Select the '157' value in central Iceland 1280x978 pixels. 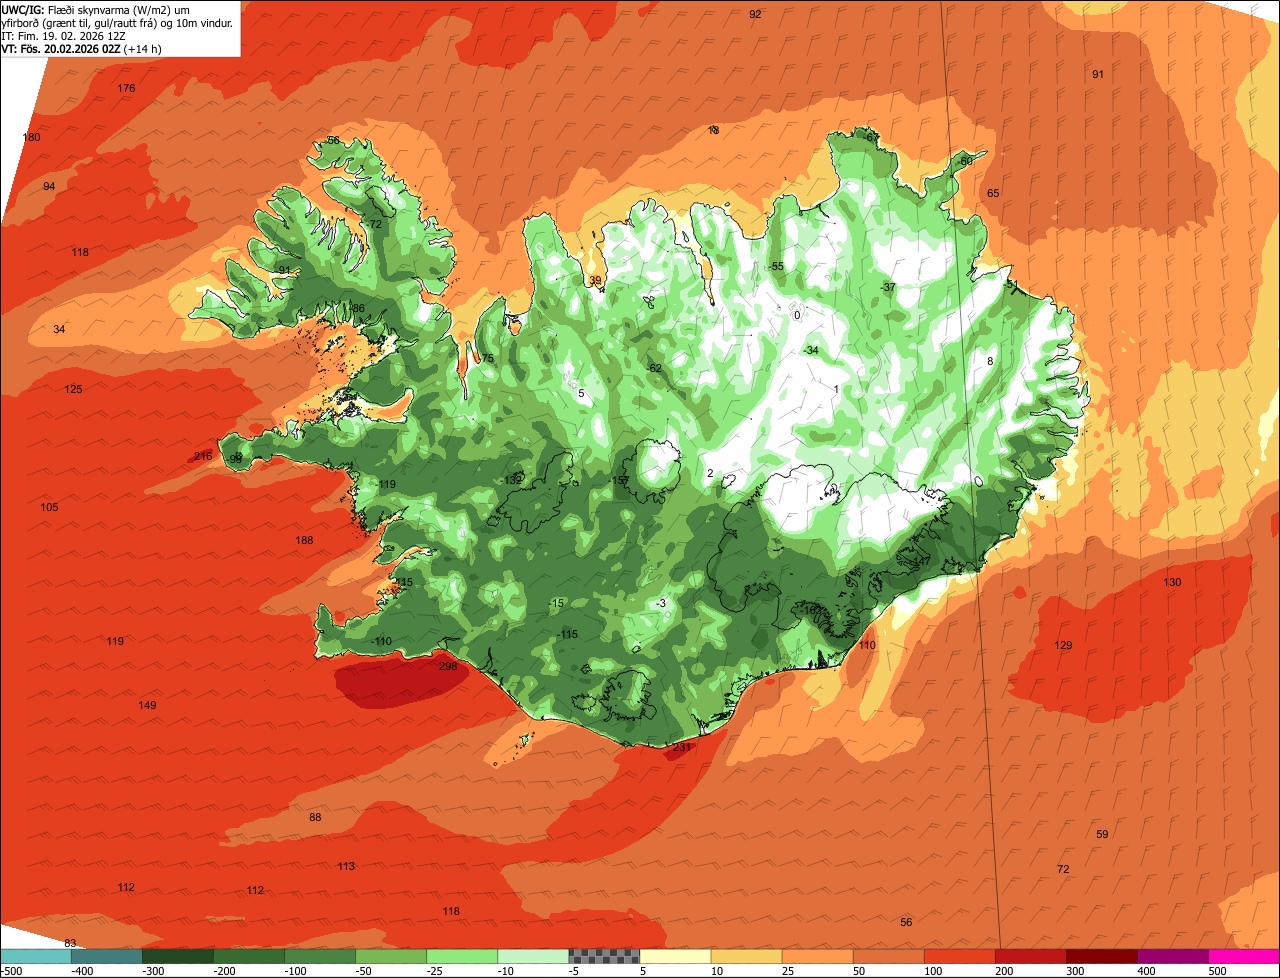tap(620, 481)
